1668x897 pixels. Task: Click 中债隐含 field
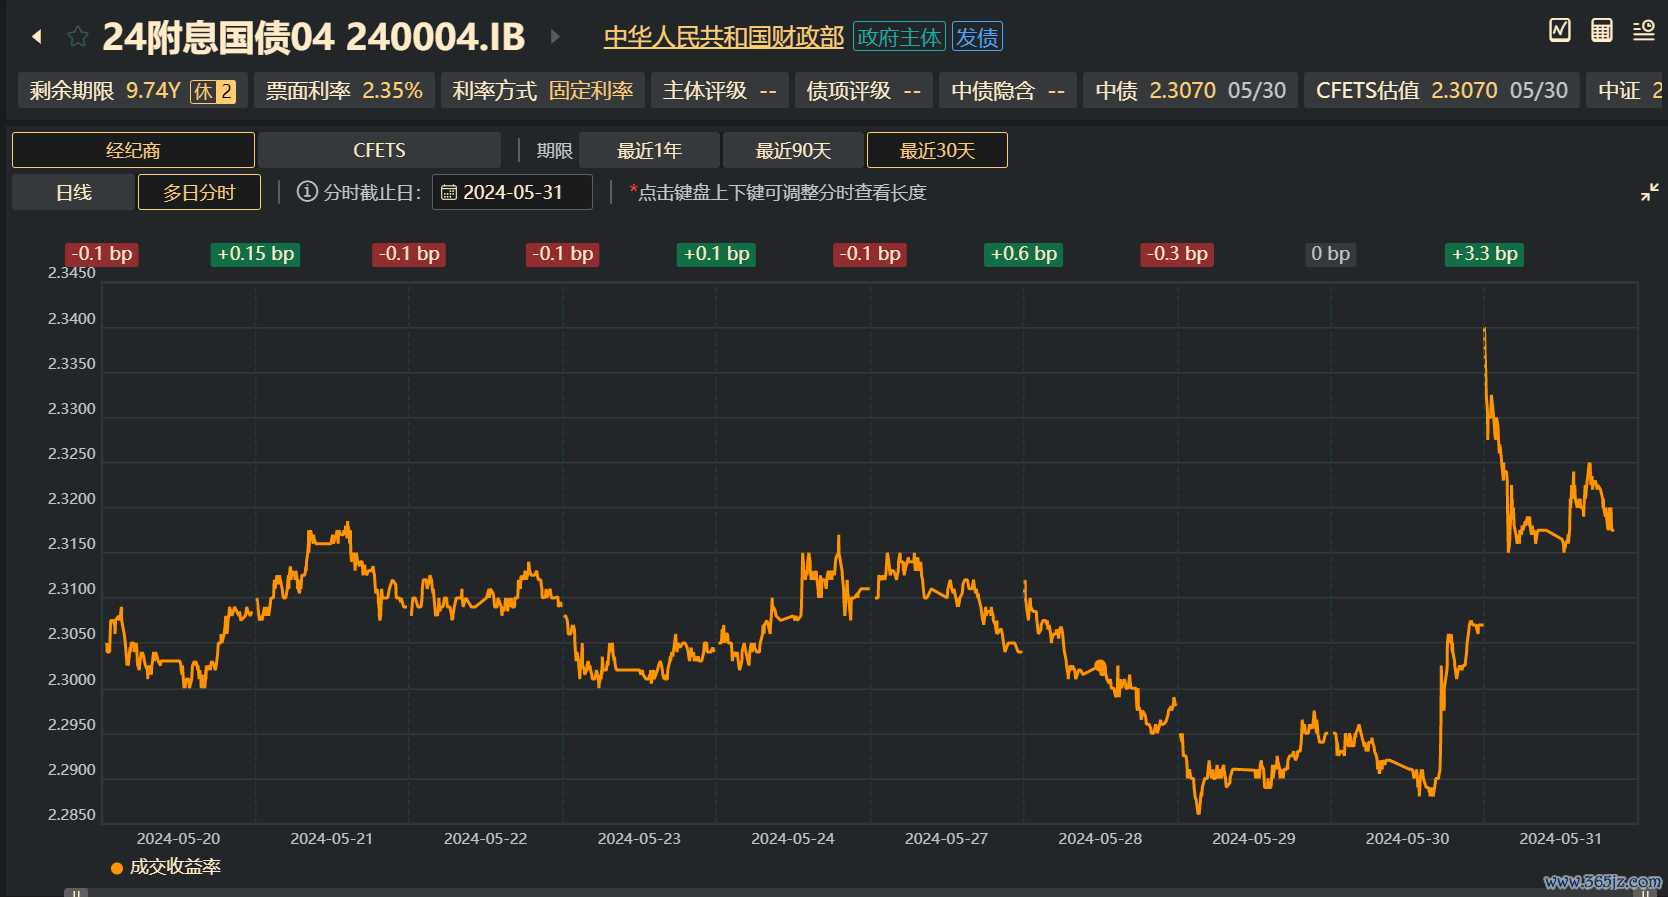(1008, 90)
